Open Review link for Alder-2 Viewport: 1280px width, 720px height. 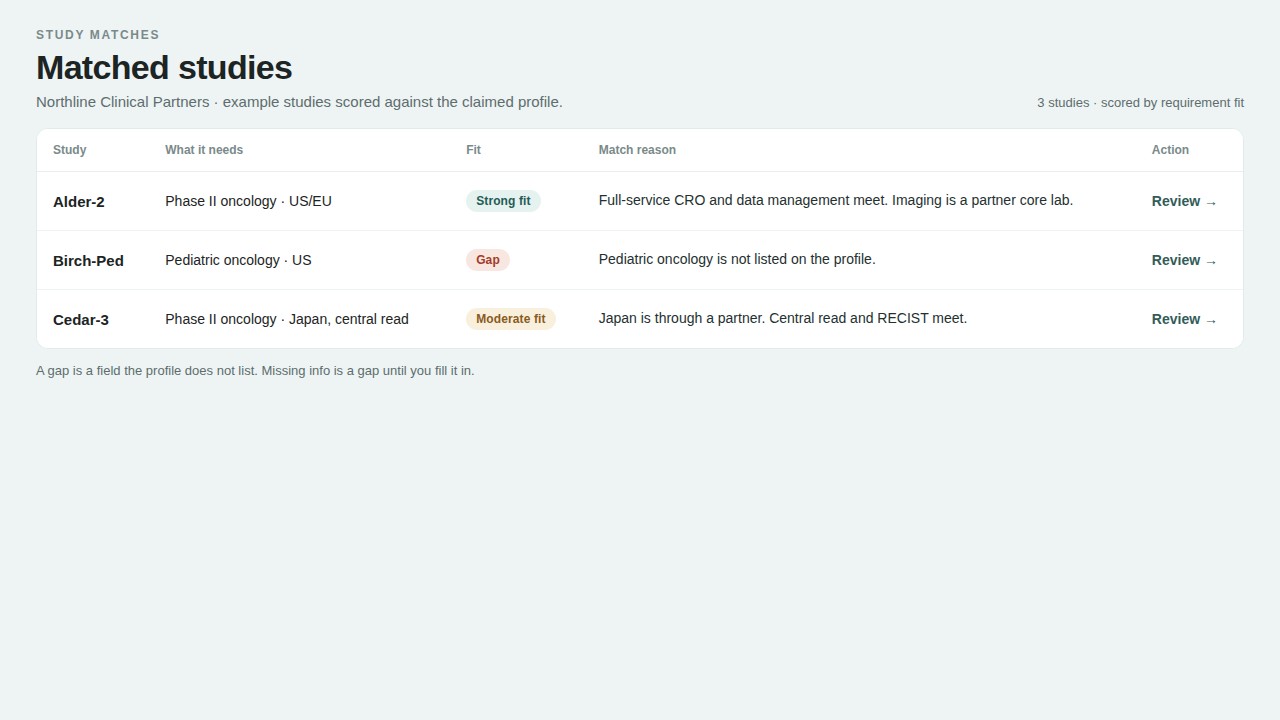(1184, 201)
